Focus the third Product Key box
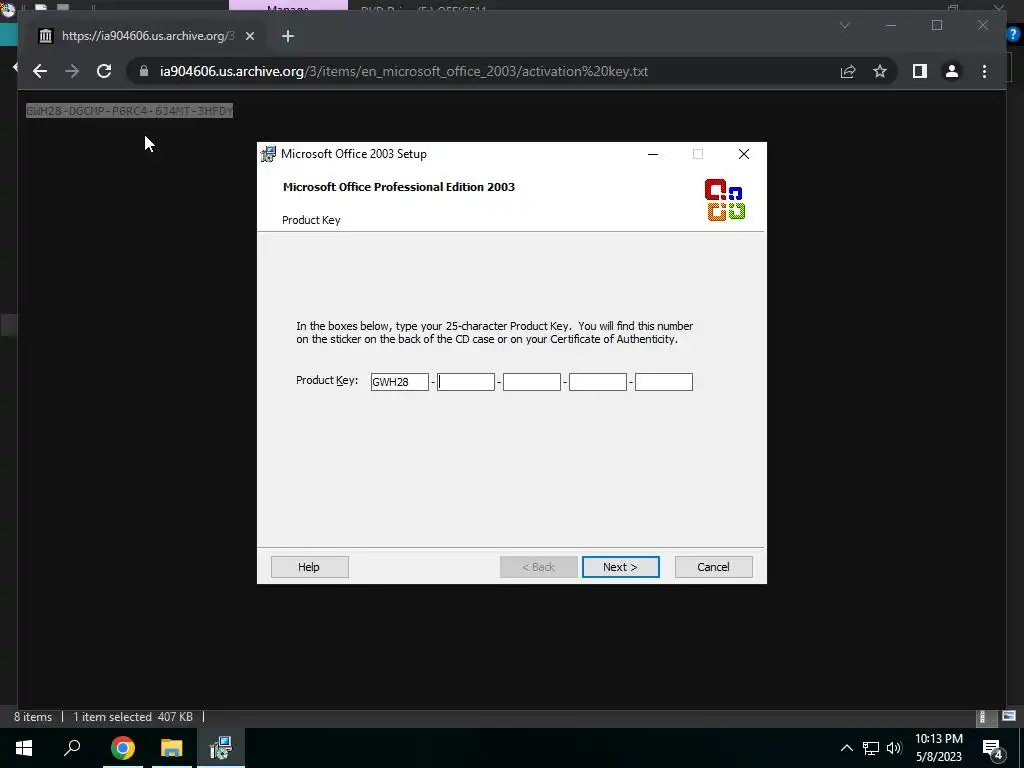This screenshot has height=768, width=1024. click(x=532, y=382)
